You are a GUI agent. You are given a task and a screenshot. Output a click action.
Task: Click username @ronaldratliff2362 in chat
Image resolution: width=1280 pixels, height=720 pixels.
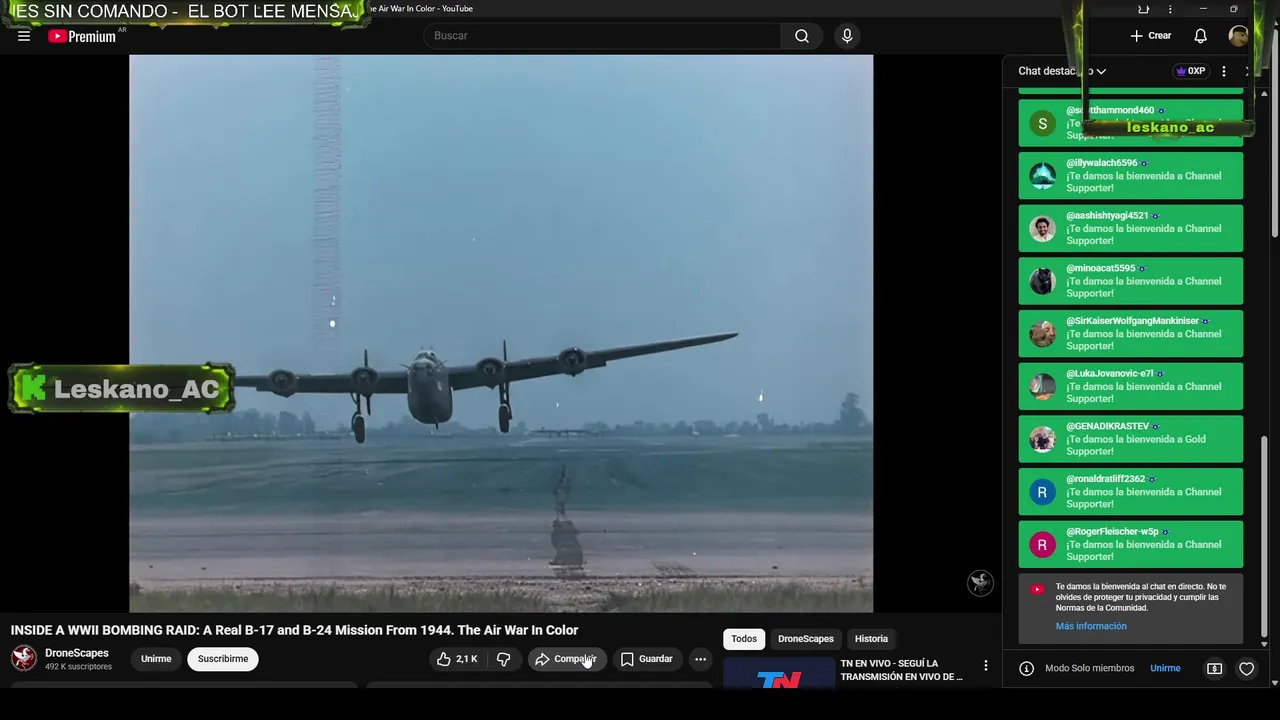pos(1105,479)
